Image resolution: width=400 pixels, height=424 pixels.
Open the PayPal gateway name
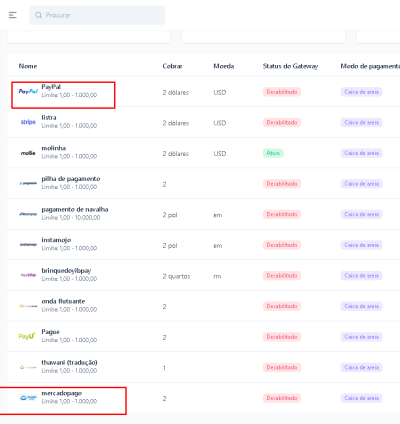51,87
